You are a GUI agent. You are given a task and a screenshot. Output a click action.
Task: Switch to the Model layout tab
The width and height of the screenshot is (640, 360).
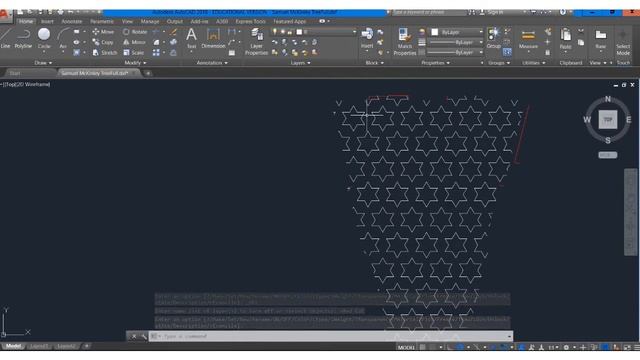(x=13, y=346)
